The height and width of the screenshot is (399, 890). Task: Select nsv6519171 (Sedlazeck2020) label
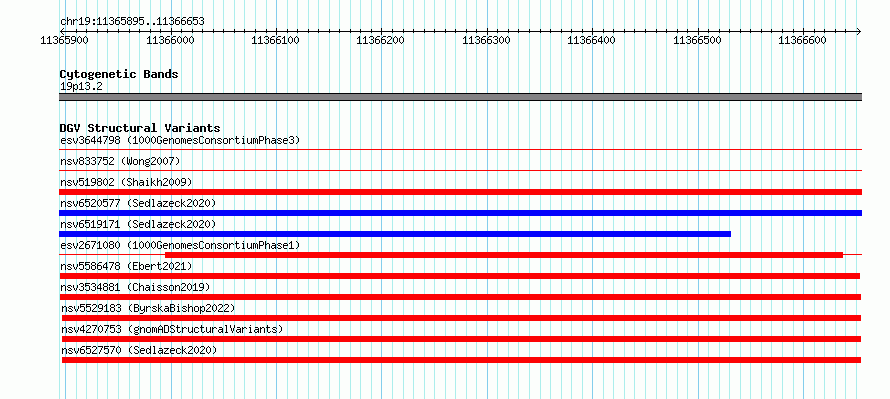138,224
